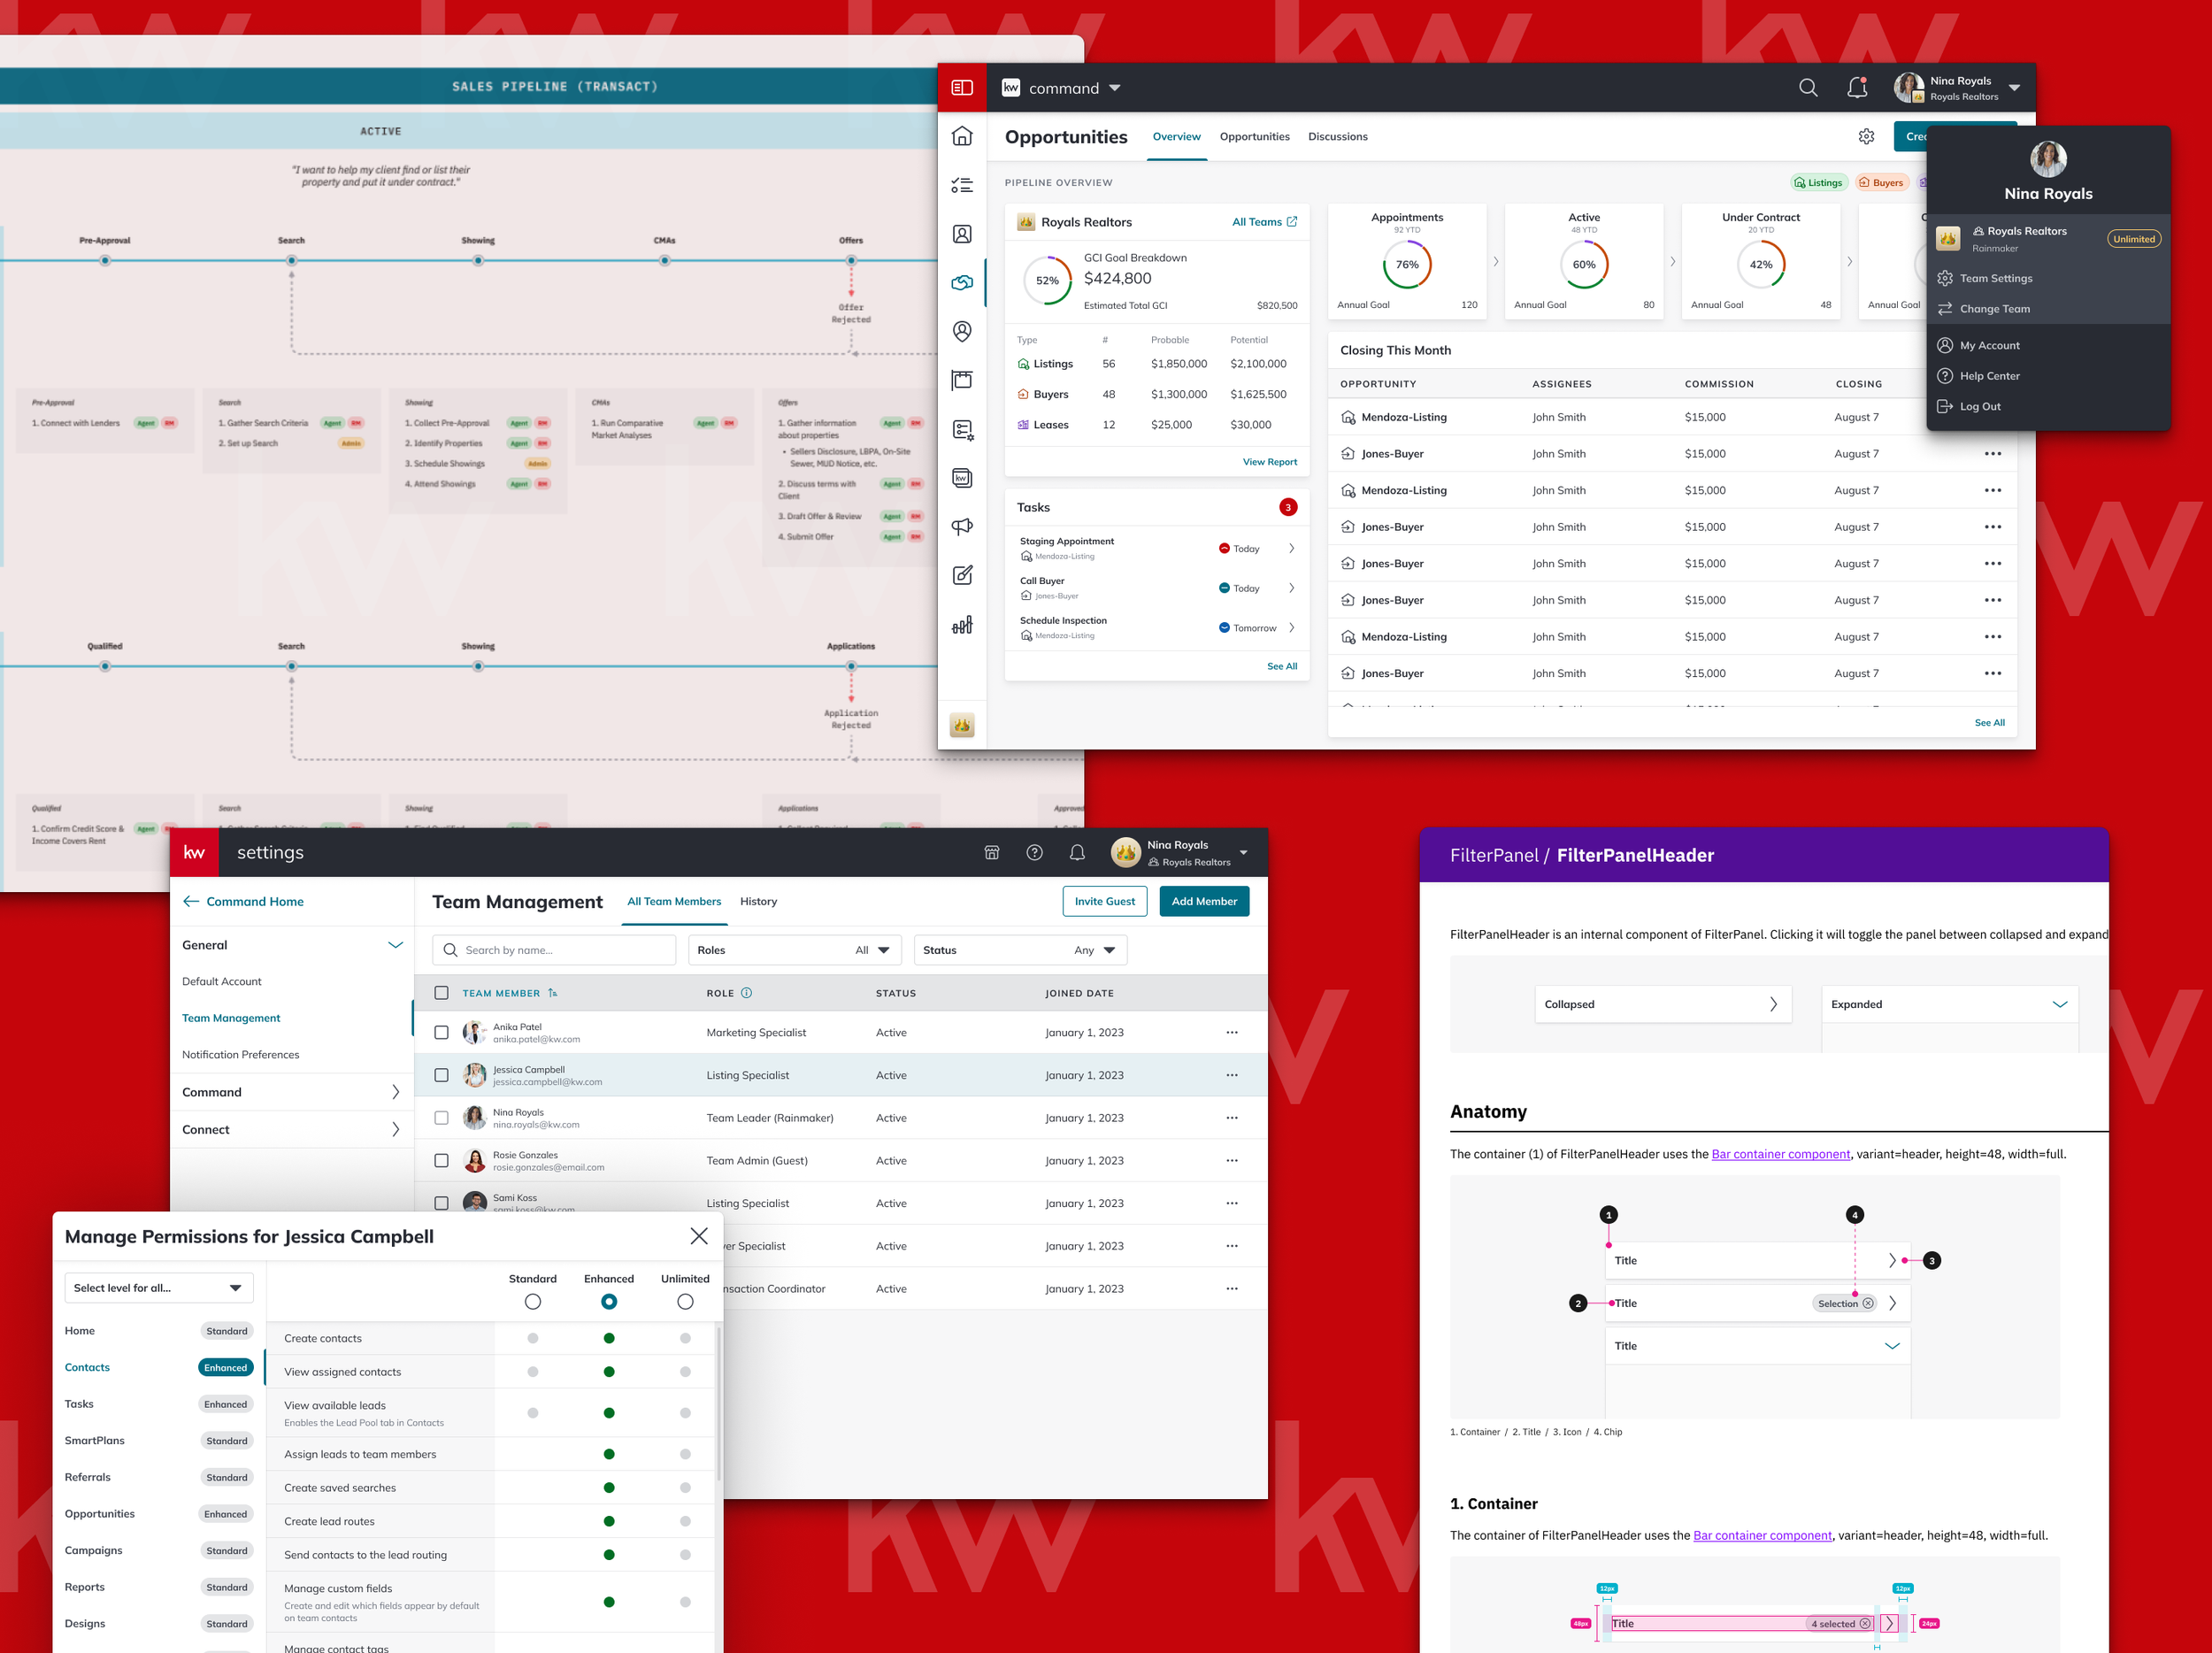Select the Enhanced permission level radio
The width and height of the screenshot is (2212, 1653).
[609, 1302]
